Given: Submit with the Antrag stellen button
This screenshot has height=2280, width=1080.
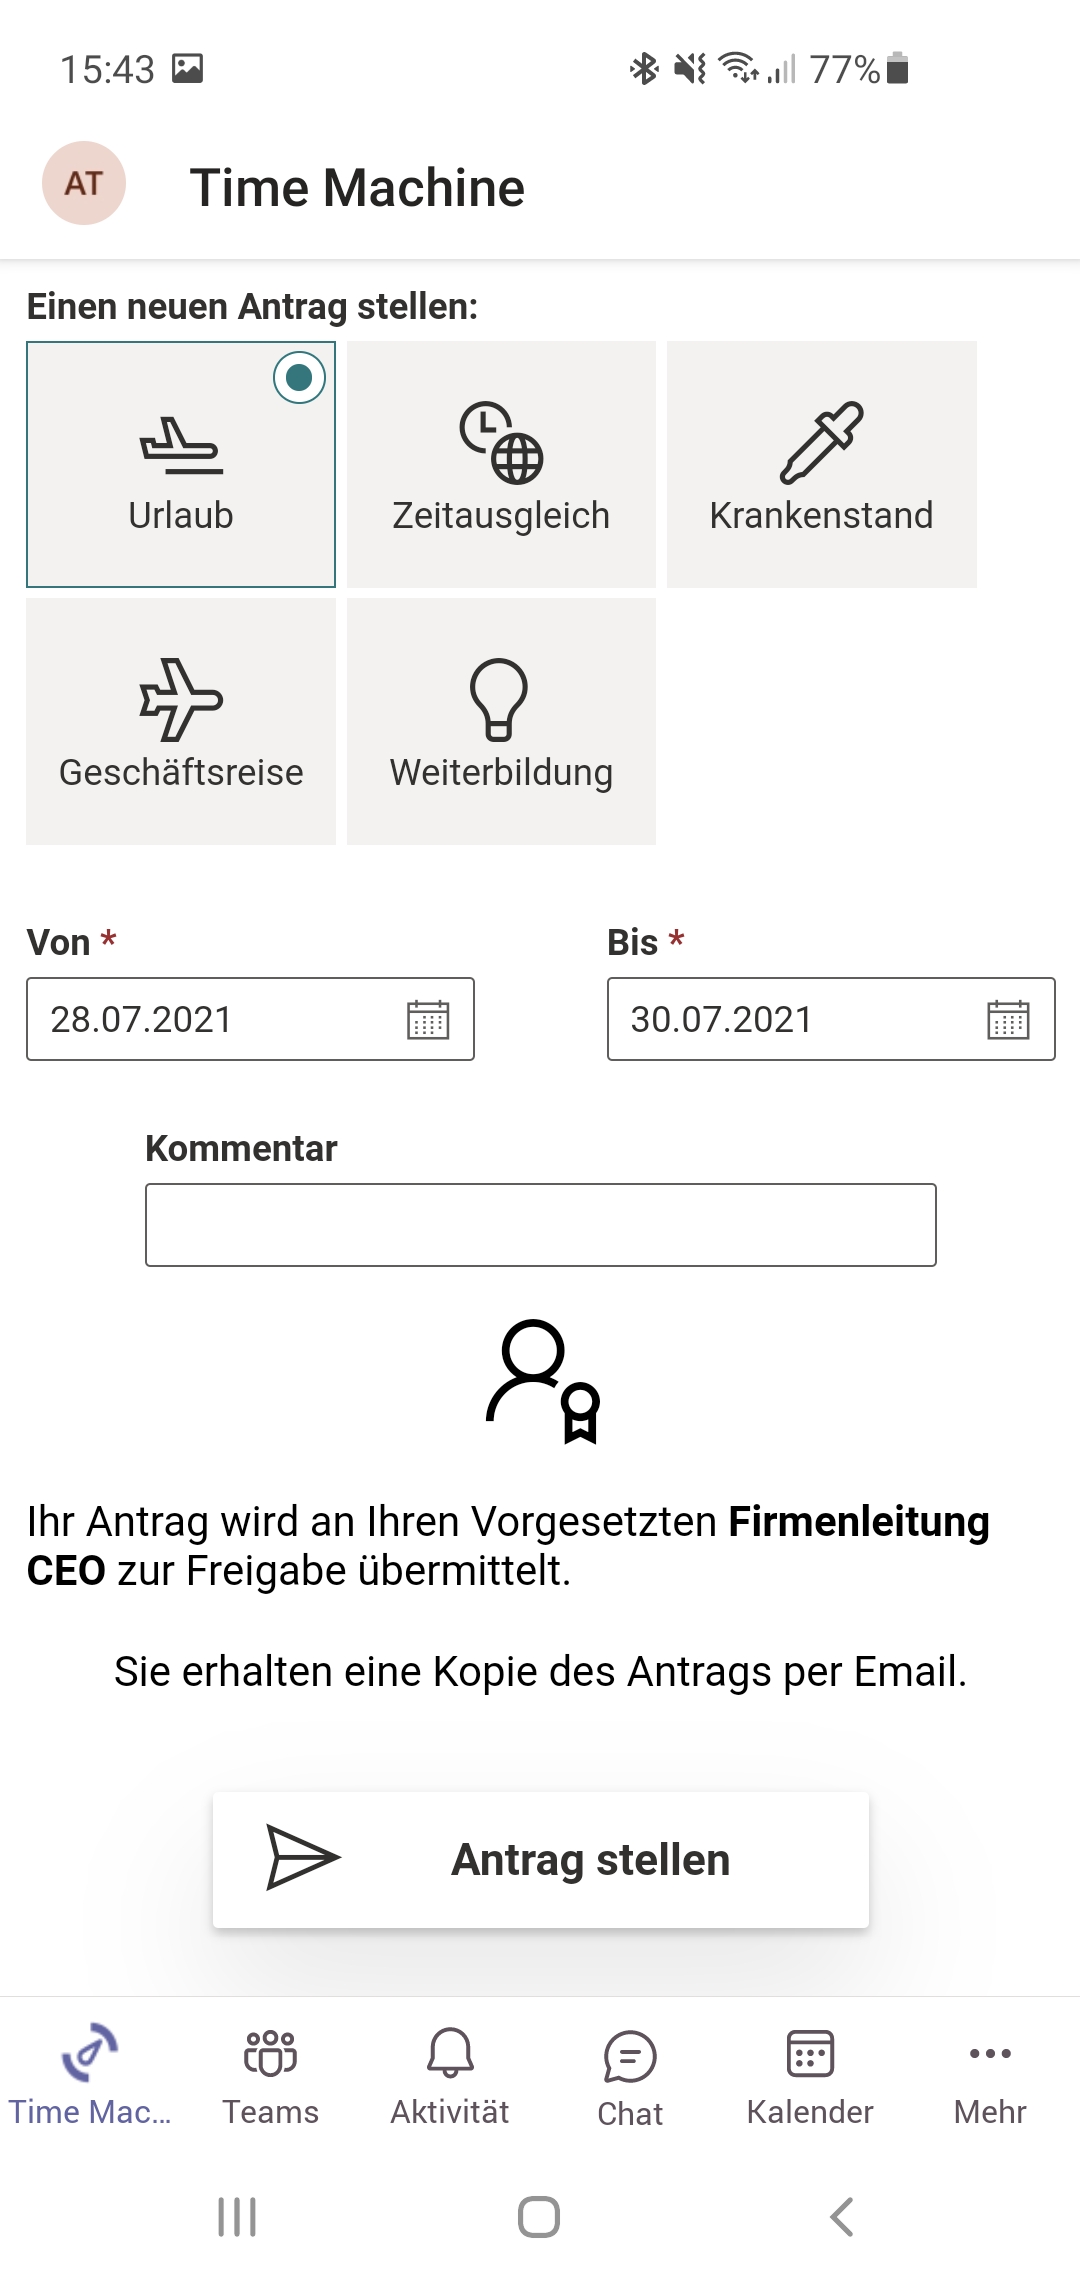Looking at the screenshot, I should tap(590, 1860).
